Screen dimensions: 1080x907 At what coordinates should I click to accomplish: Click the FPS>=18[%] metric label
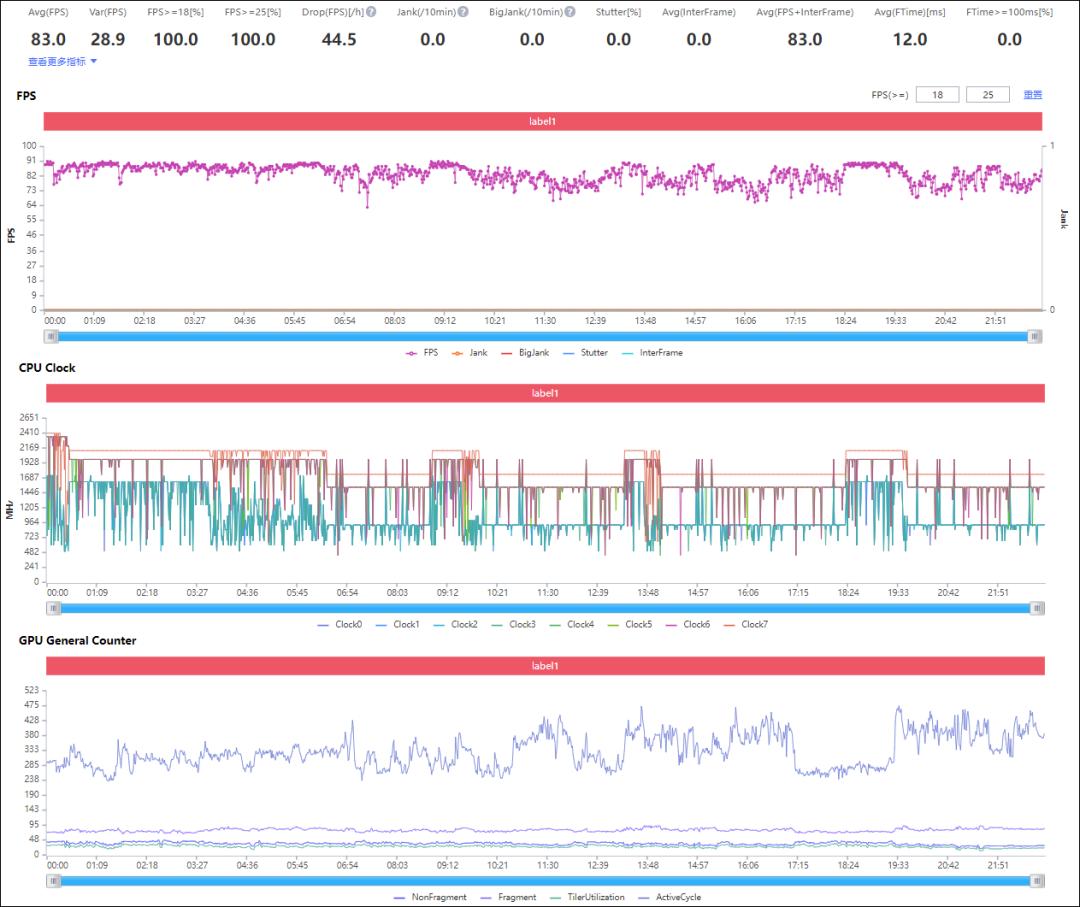(176, 12)
